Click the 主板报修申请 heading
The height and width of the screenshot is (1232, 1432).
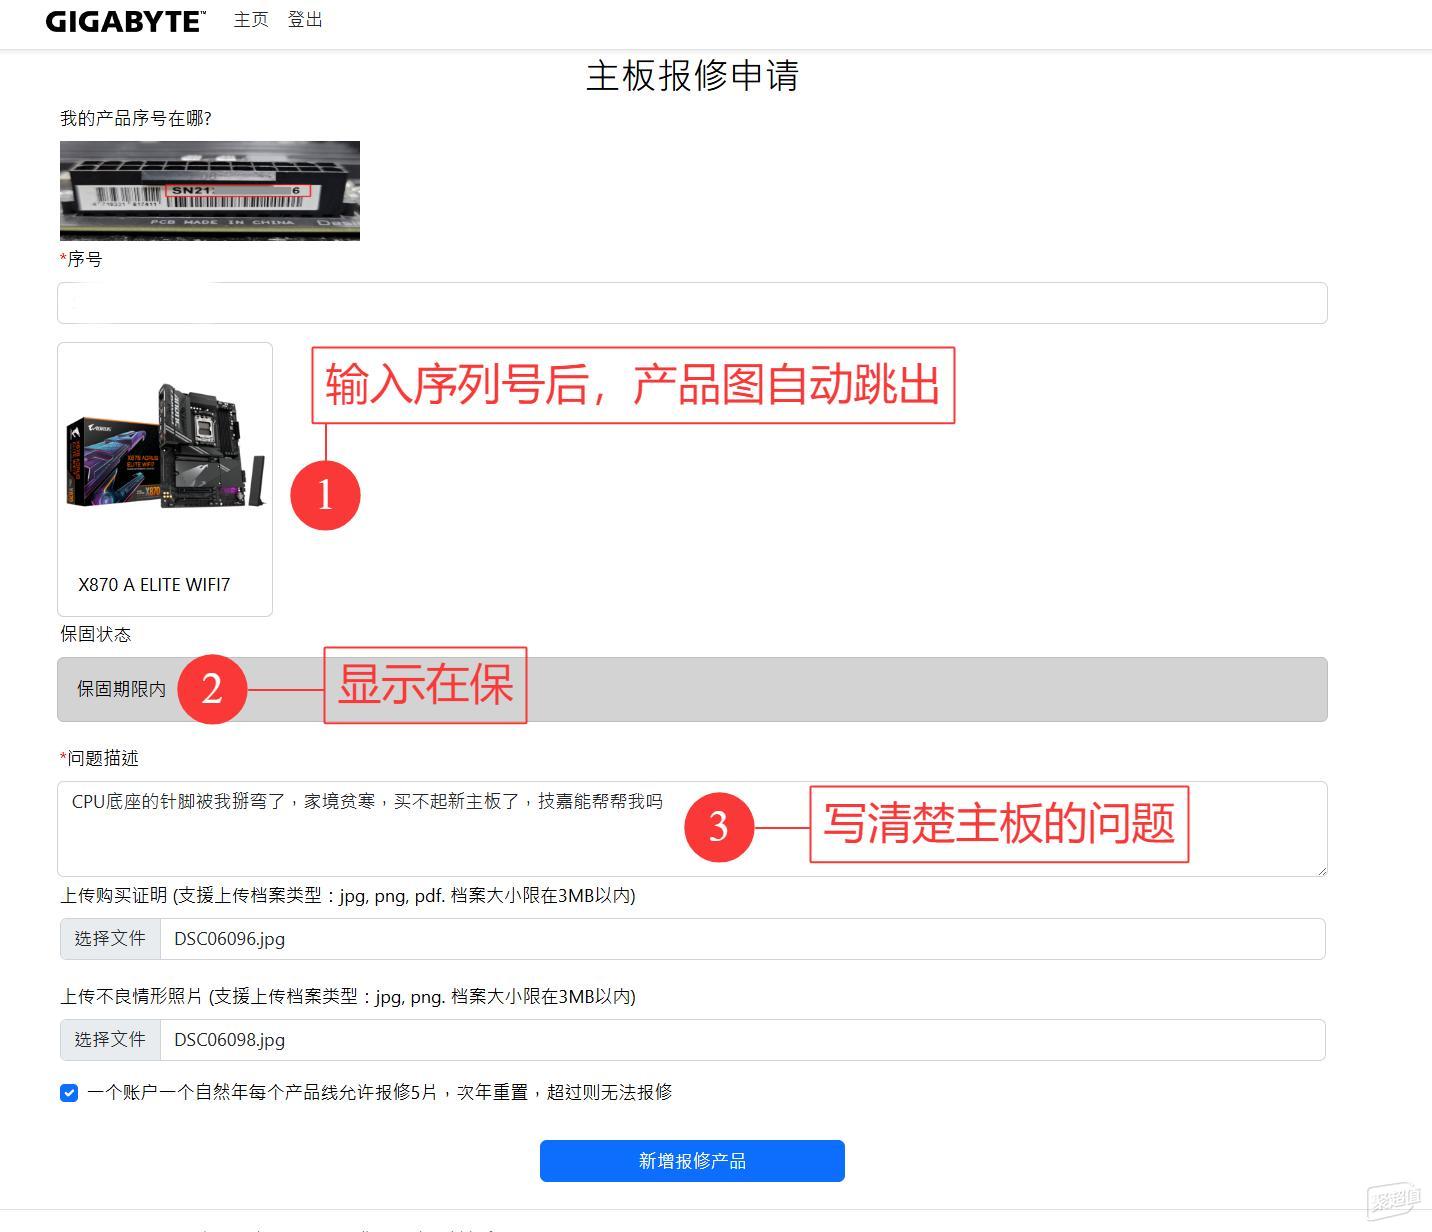[x=692, y=76]
